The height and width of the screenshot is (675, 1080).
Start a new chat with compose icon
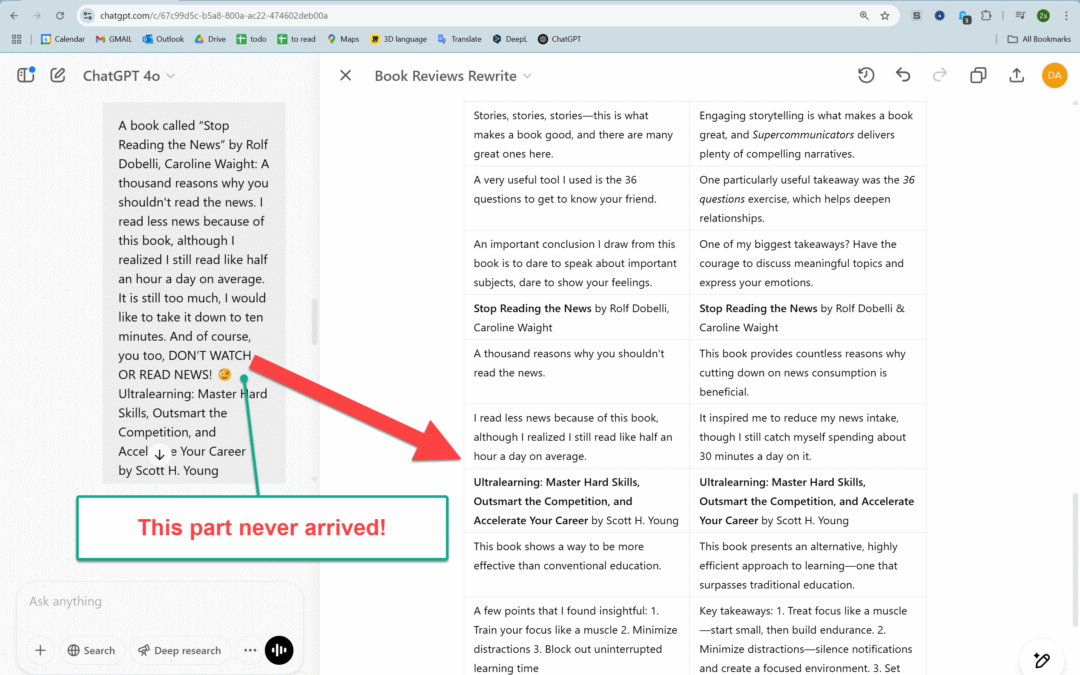pyautogui.click(x=58, y=75)
